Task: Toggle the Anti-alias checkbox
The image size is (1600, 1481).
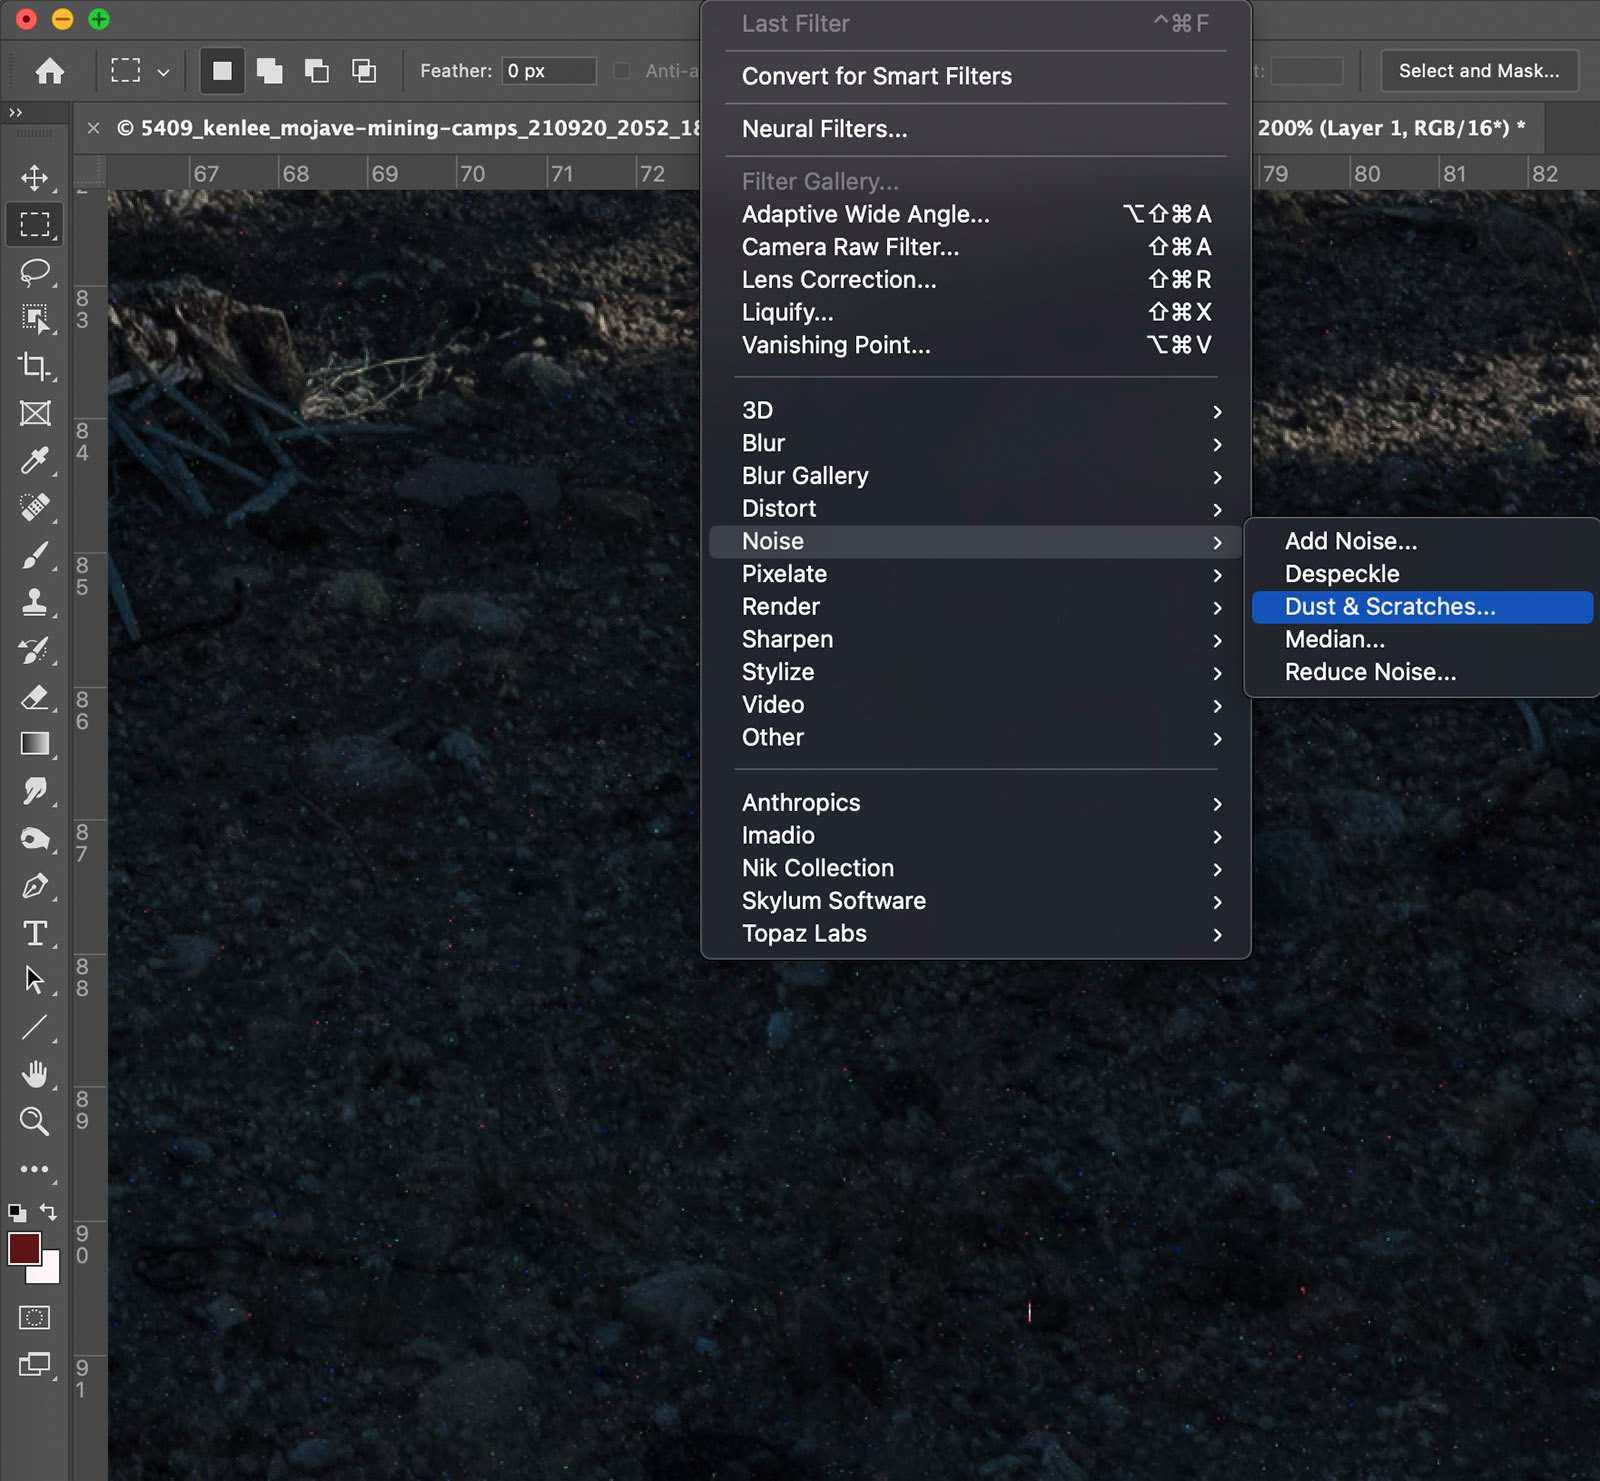Action: point(622,71)
